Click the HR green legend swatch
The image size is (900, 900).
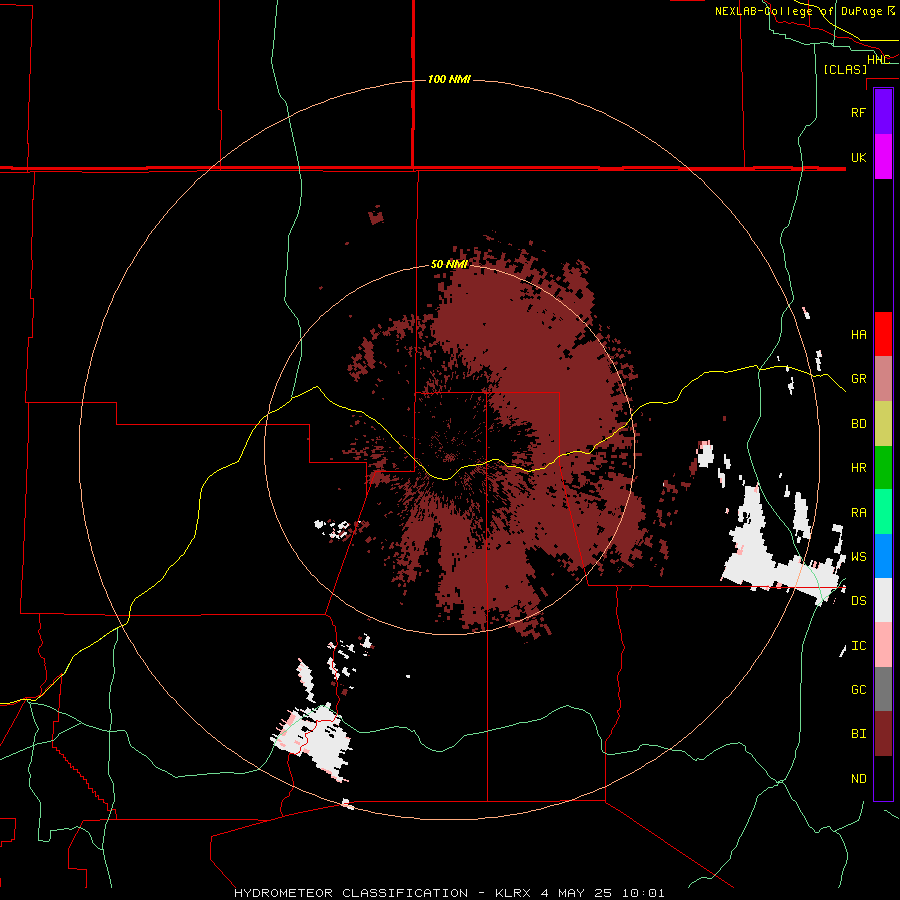tap(883, 467)
